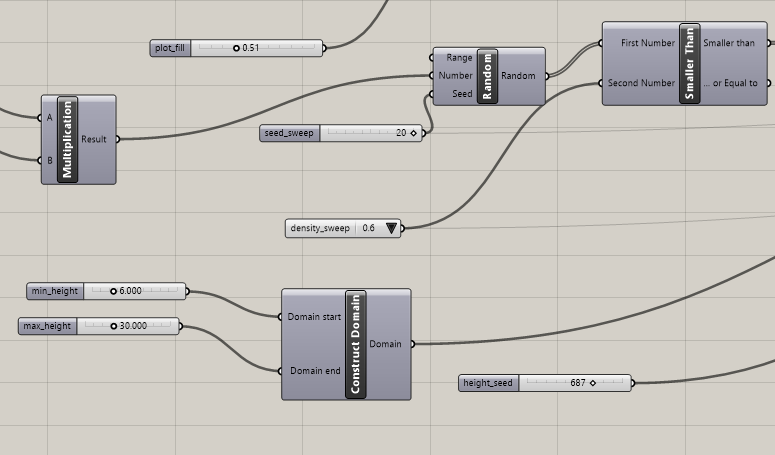Click the Domain end input parameter
Screen dimensions: 775x455
pos(315,371)
